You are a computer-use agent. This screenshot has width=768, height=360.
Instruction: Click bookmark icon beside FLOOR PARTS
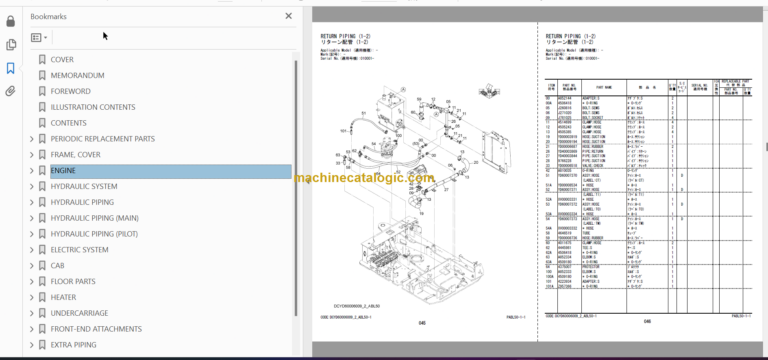[x=42, y=282]
